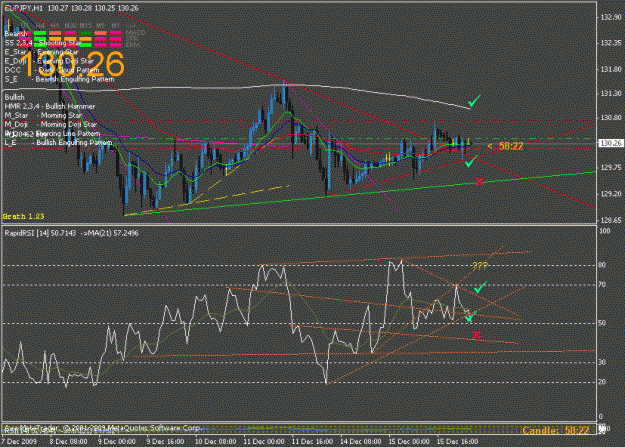Screen dimensions: 625x447
Task: Click the 'M_Star - Morning Star' legend row
Action: pyautogui.click(x=43, y=115)
